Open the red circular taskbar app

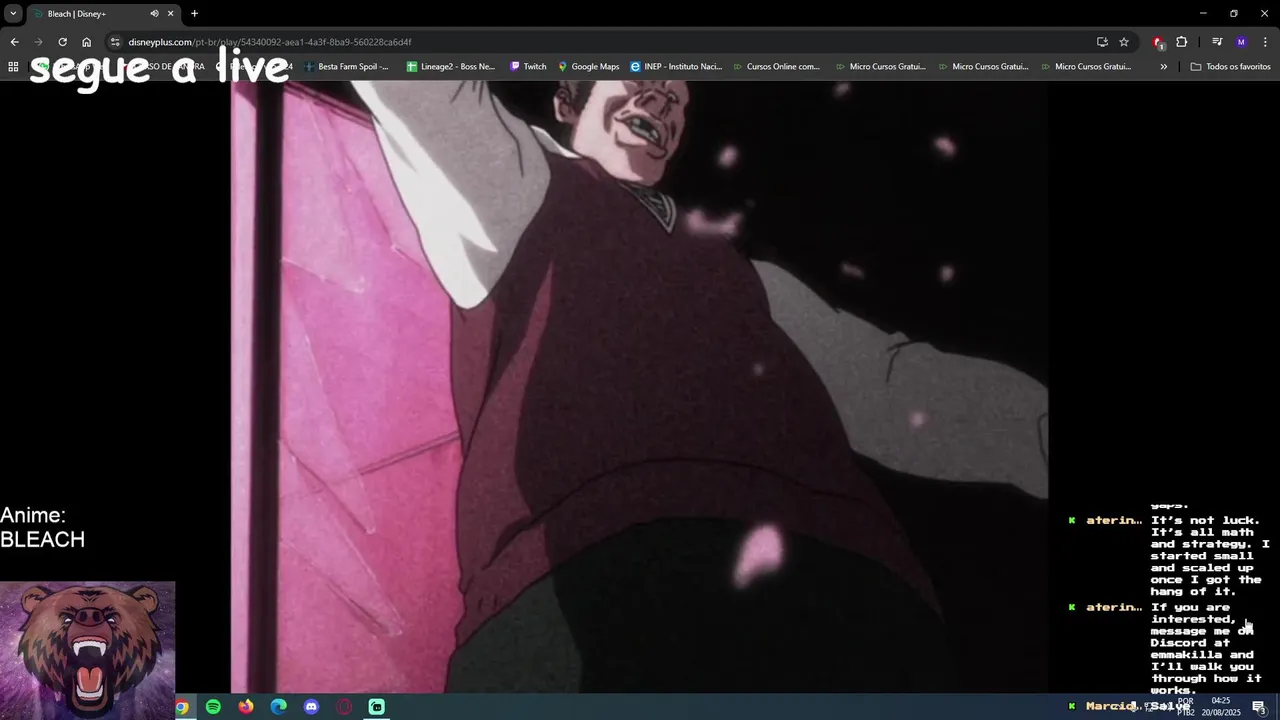click(x=344, y=707)
